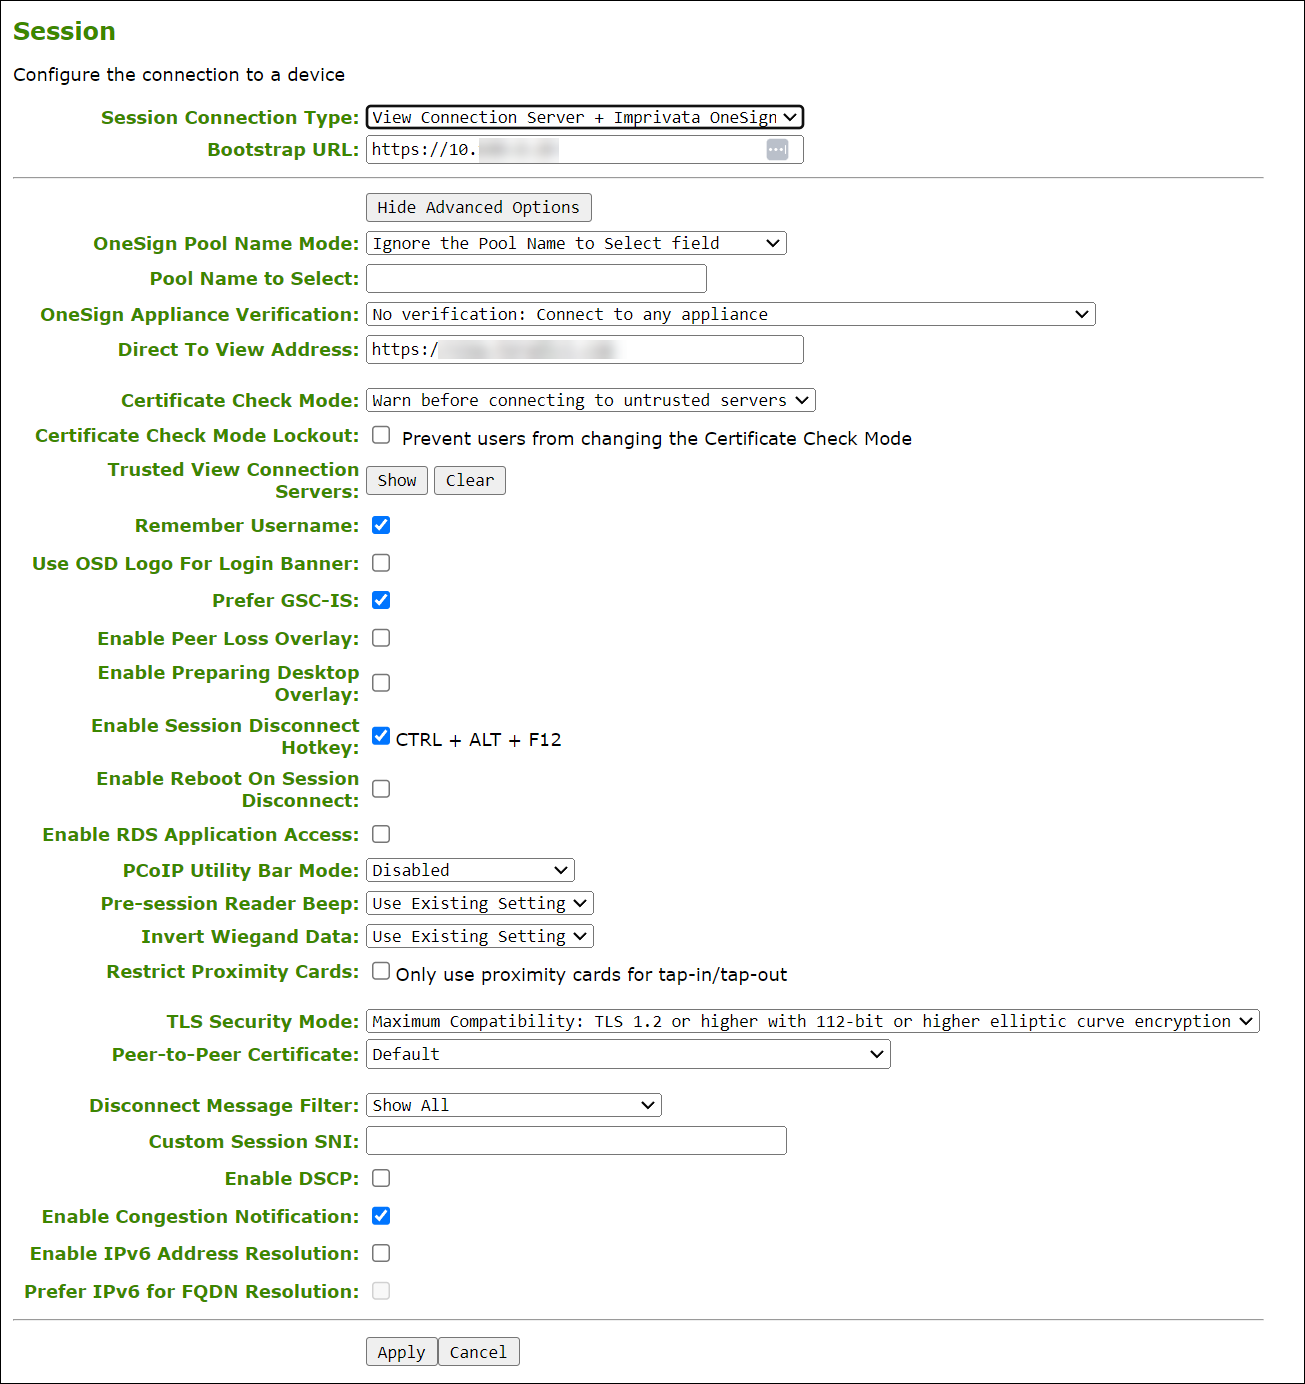
Task: Click 'CTRL + ALT + F12' hotkey text
Action: click(478, 740)
